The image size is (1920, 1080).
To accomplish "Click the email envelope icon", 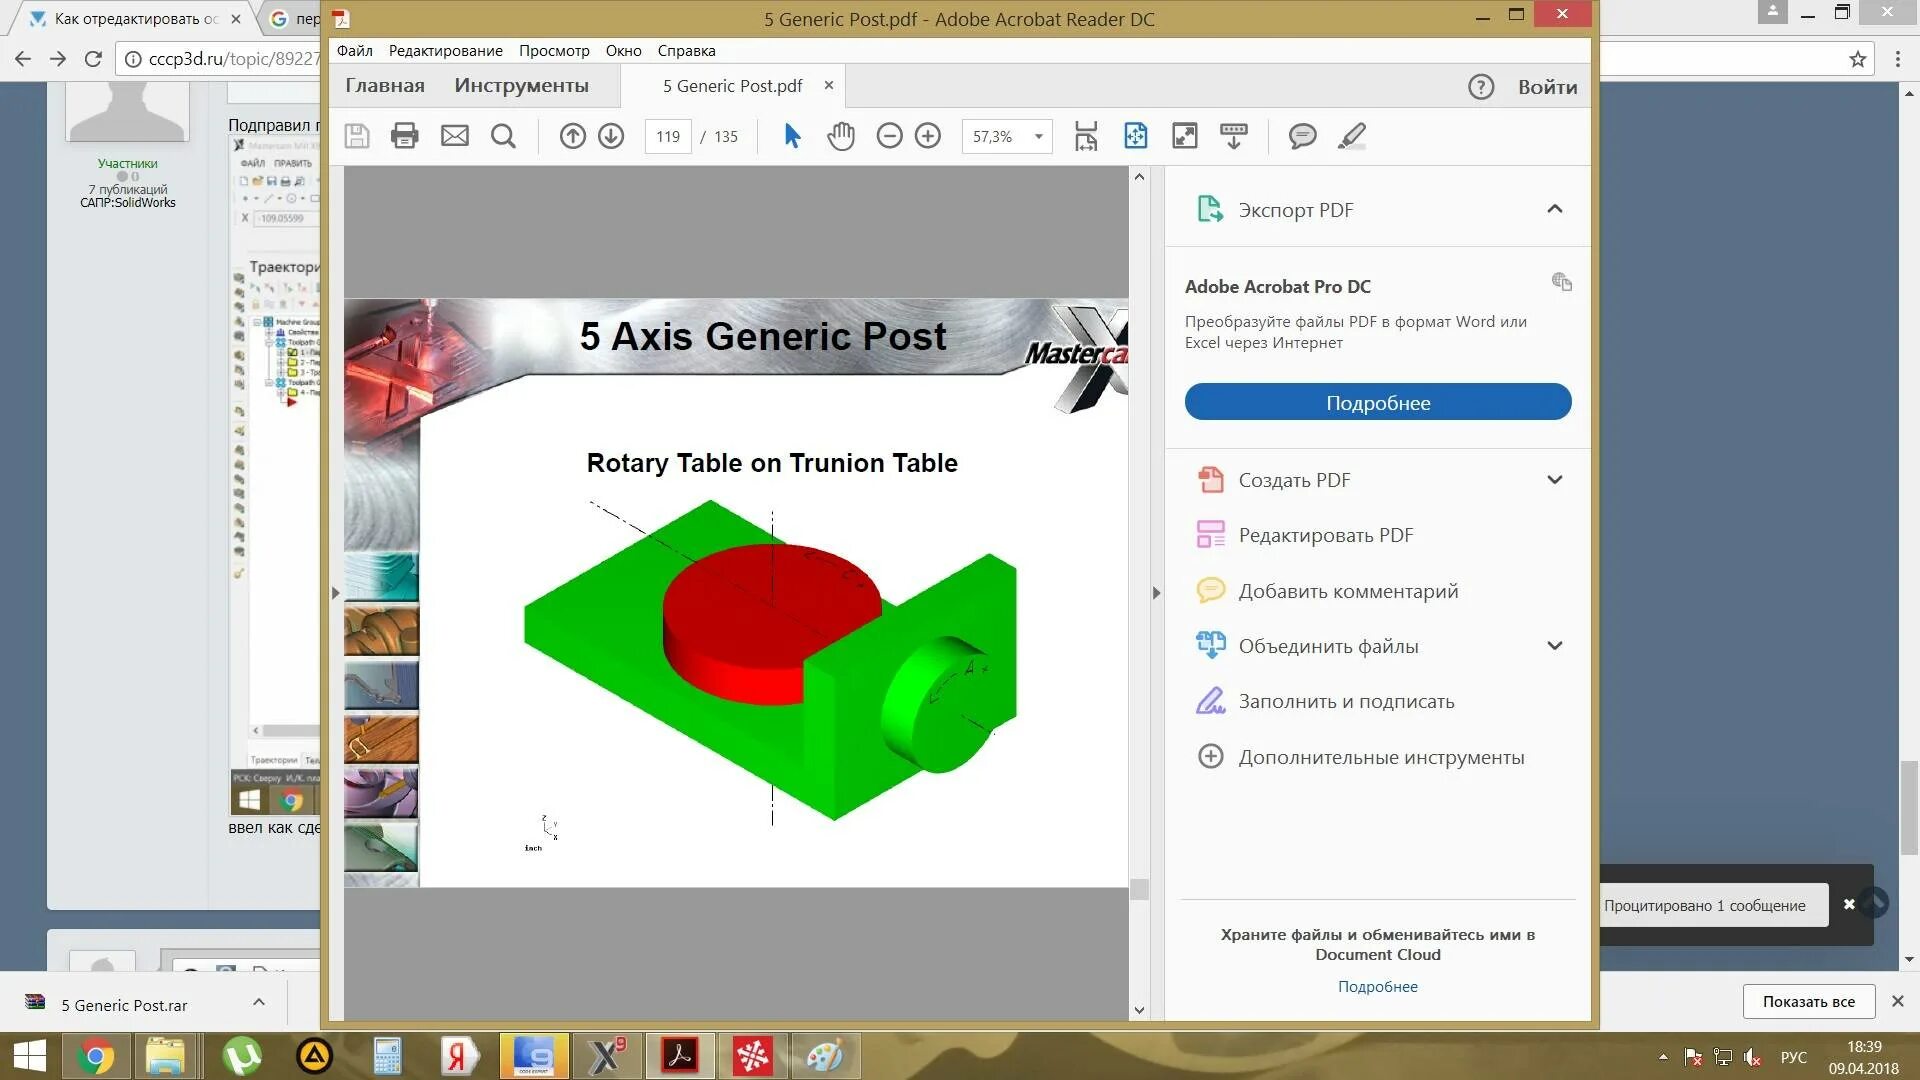I will tap(455, 136).
